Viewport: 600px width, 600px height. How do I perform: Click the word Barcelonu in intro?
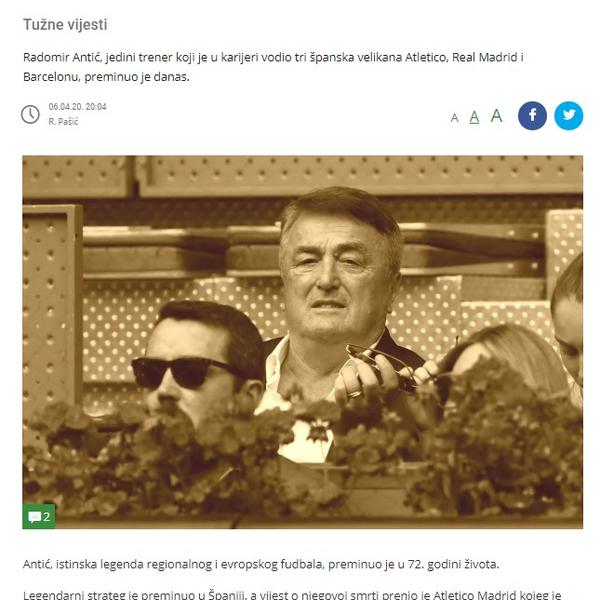52,77
